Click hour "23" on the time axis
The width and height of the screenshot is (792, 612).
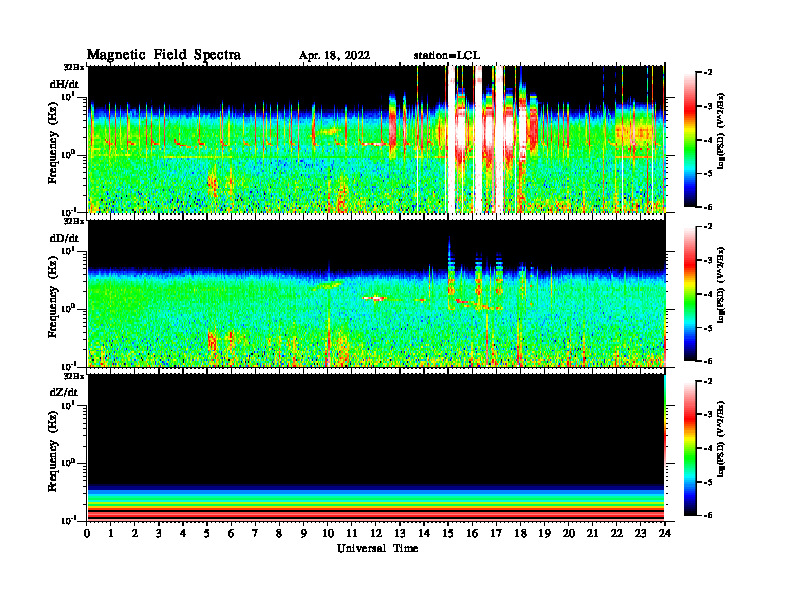tap(641, 533)
